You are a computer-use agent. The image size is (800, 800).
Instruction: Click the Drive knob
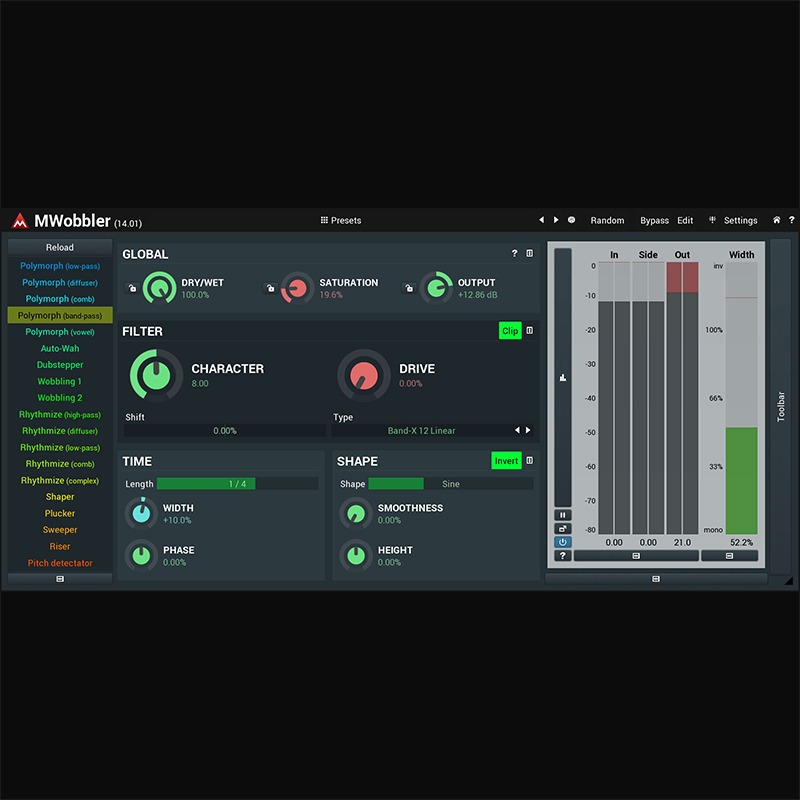click(x=364, y=376)
